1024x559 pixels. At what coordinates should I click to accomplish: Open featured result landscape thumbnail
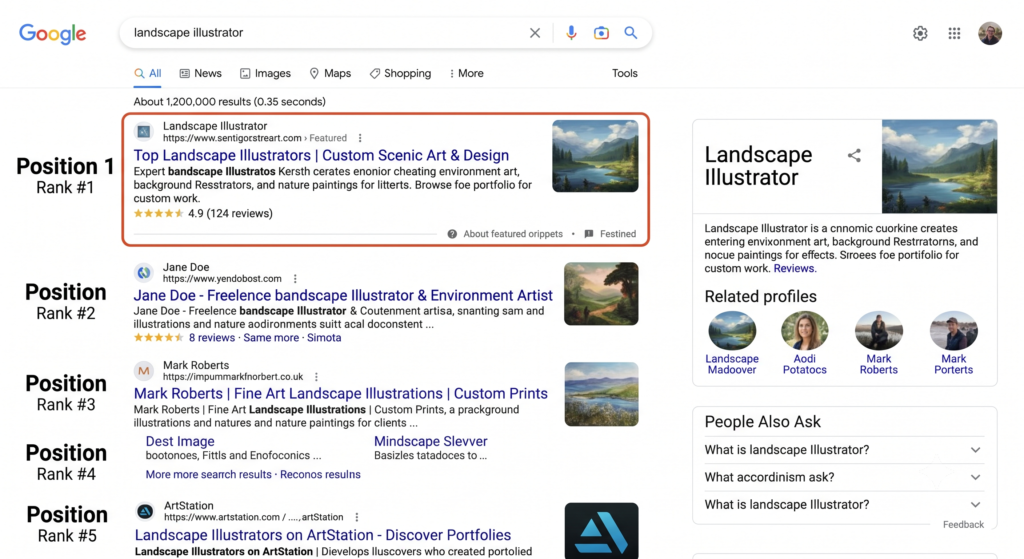coord(595,156)
